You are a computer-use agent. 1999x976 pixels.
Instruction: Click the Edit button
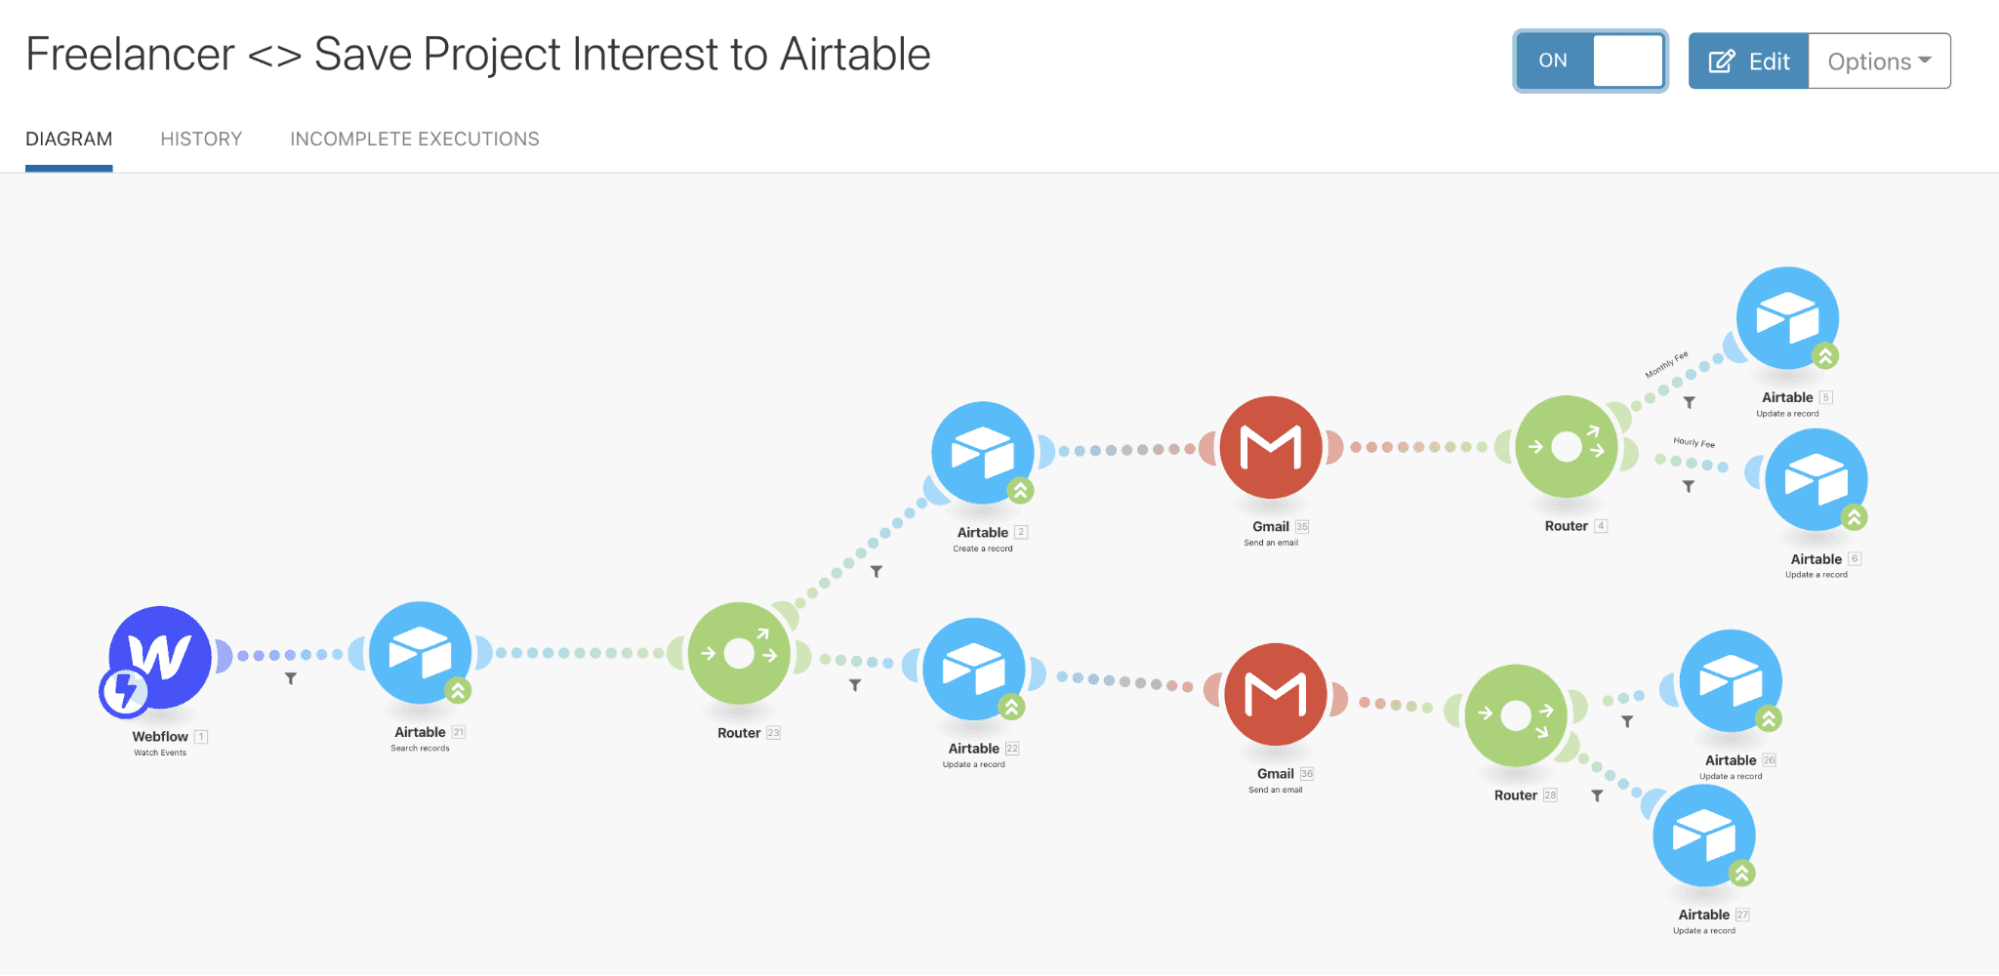tap(1748, 61)
